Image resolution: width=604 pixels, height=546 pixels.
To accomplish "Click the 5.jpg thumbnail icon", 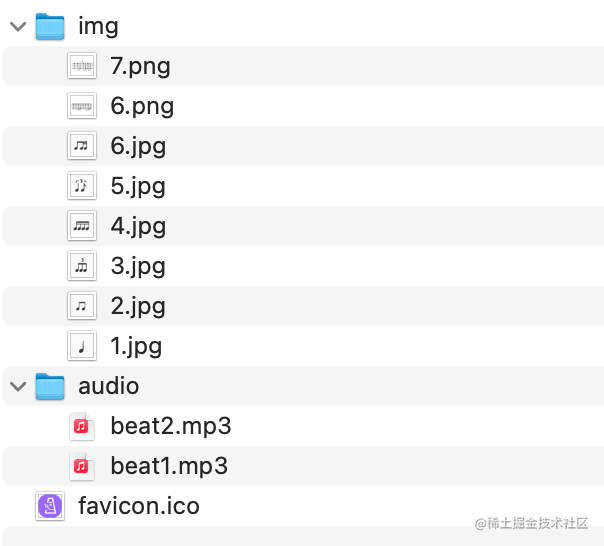I will [x=82, y=186].
